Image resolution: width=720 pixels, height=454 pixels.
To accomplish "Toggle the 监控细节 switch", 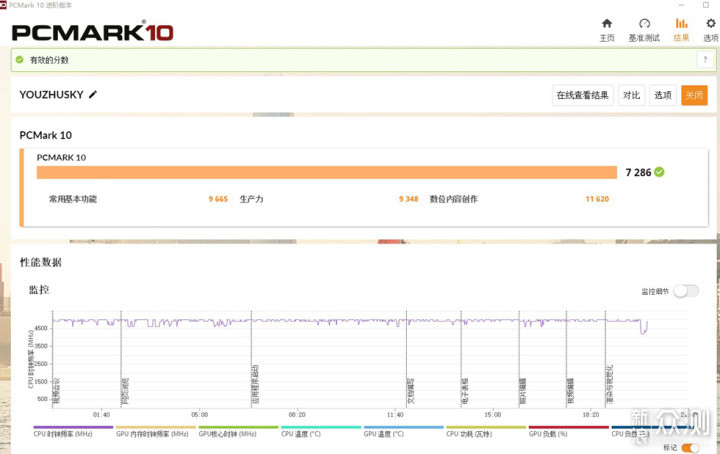I will 686,291.
